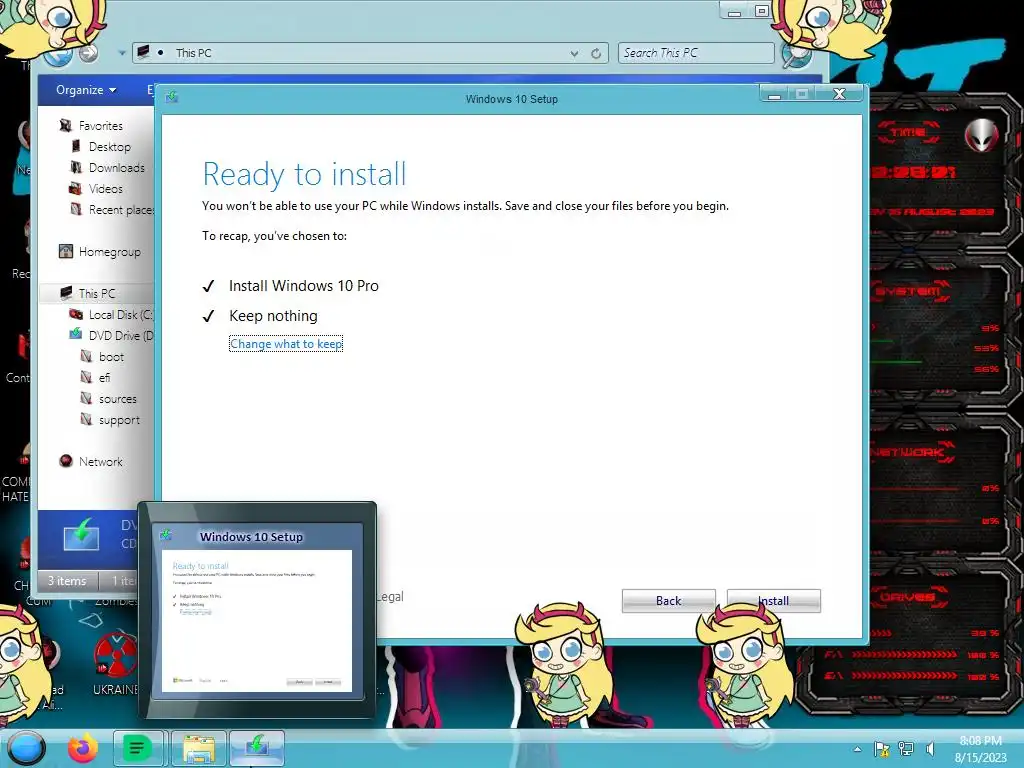Select Recent places in the Explorer sidebar
Image resolution: width=1024 pixels, height=768 pixels.
pyautogui.click(x=121, y=210)
